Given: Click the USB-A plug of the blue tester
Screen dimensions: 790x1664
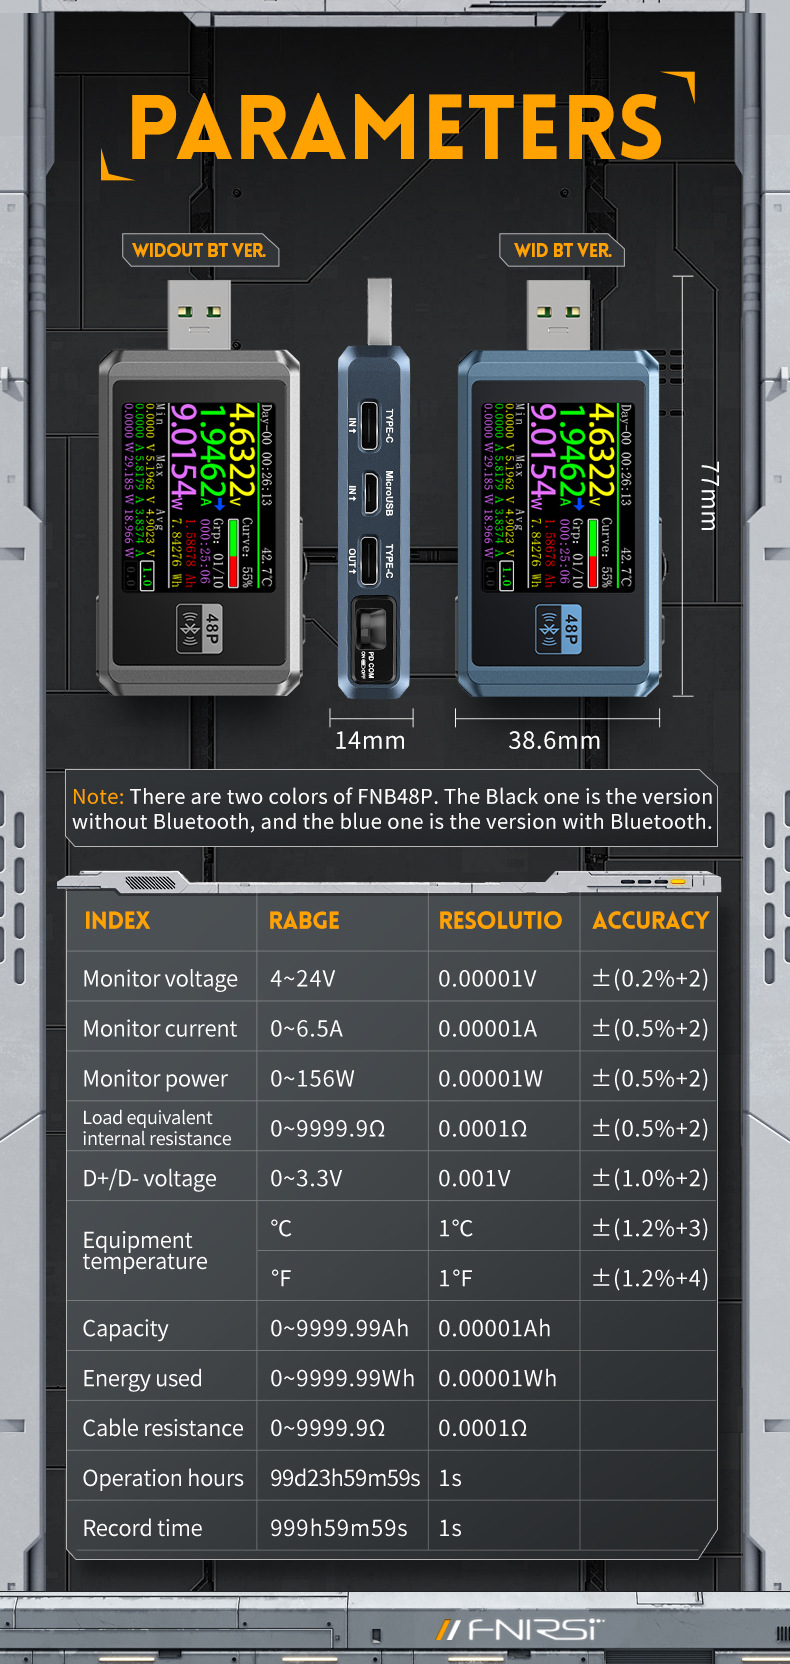Looking at the screenshot, I should point(558,313).
